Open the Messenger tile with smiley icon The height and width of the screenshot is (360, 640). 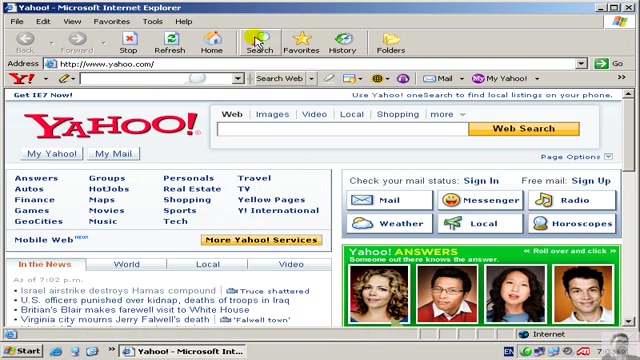[x=480, y=200]
